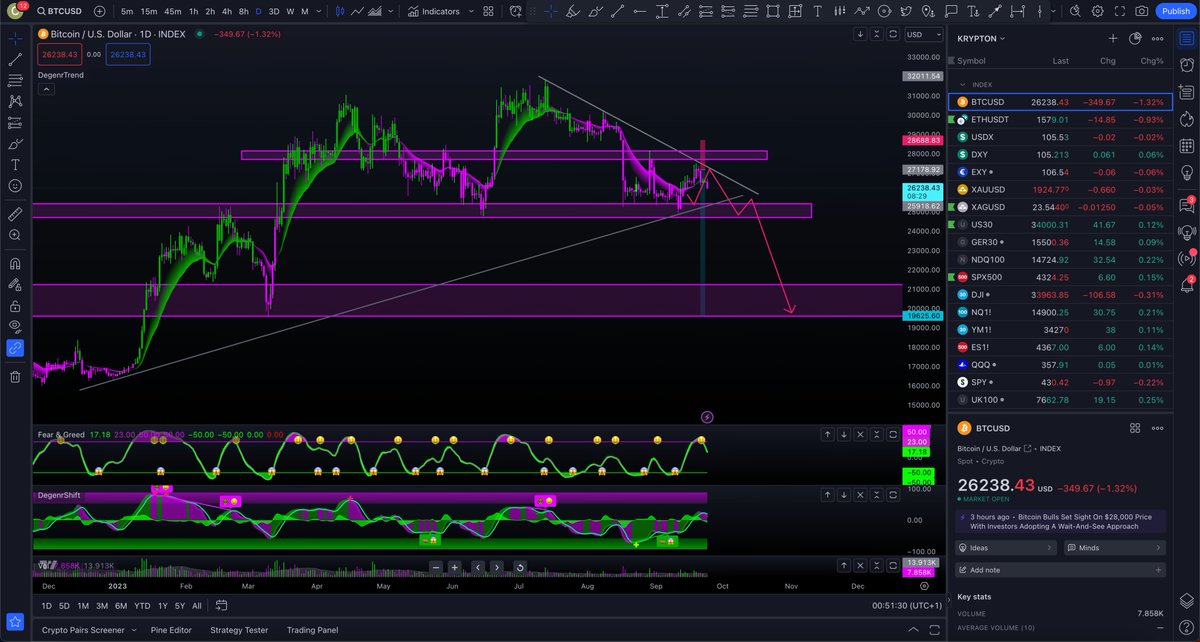The height and width of the screenshot is (642, 1200).
Task: Select the rectangle drawing tool in top toolbar
Action: click(773, 11)
